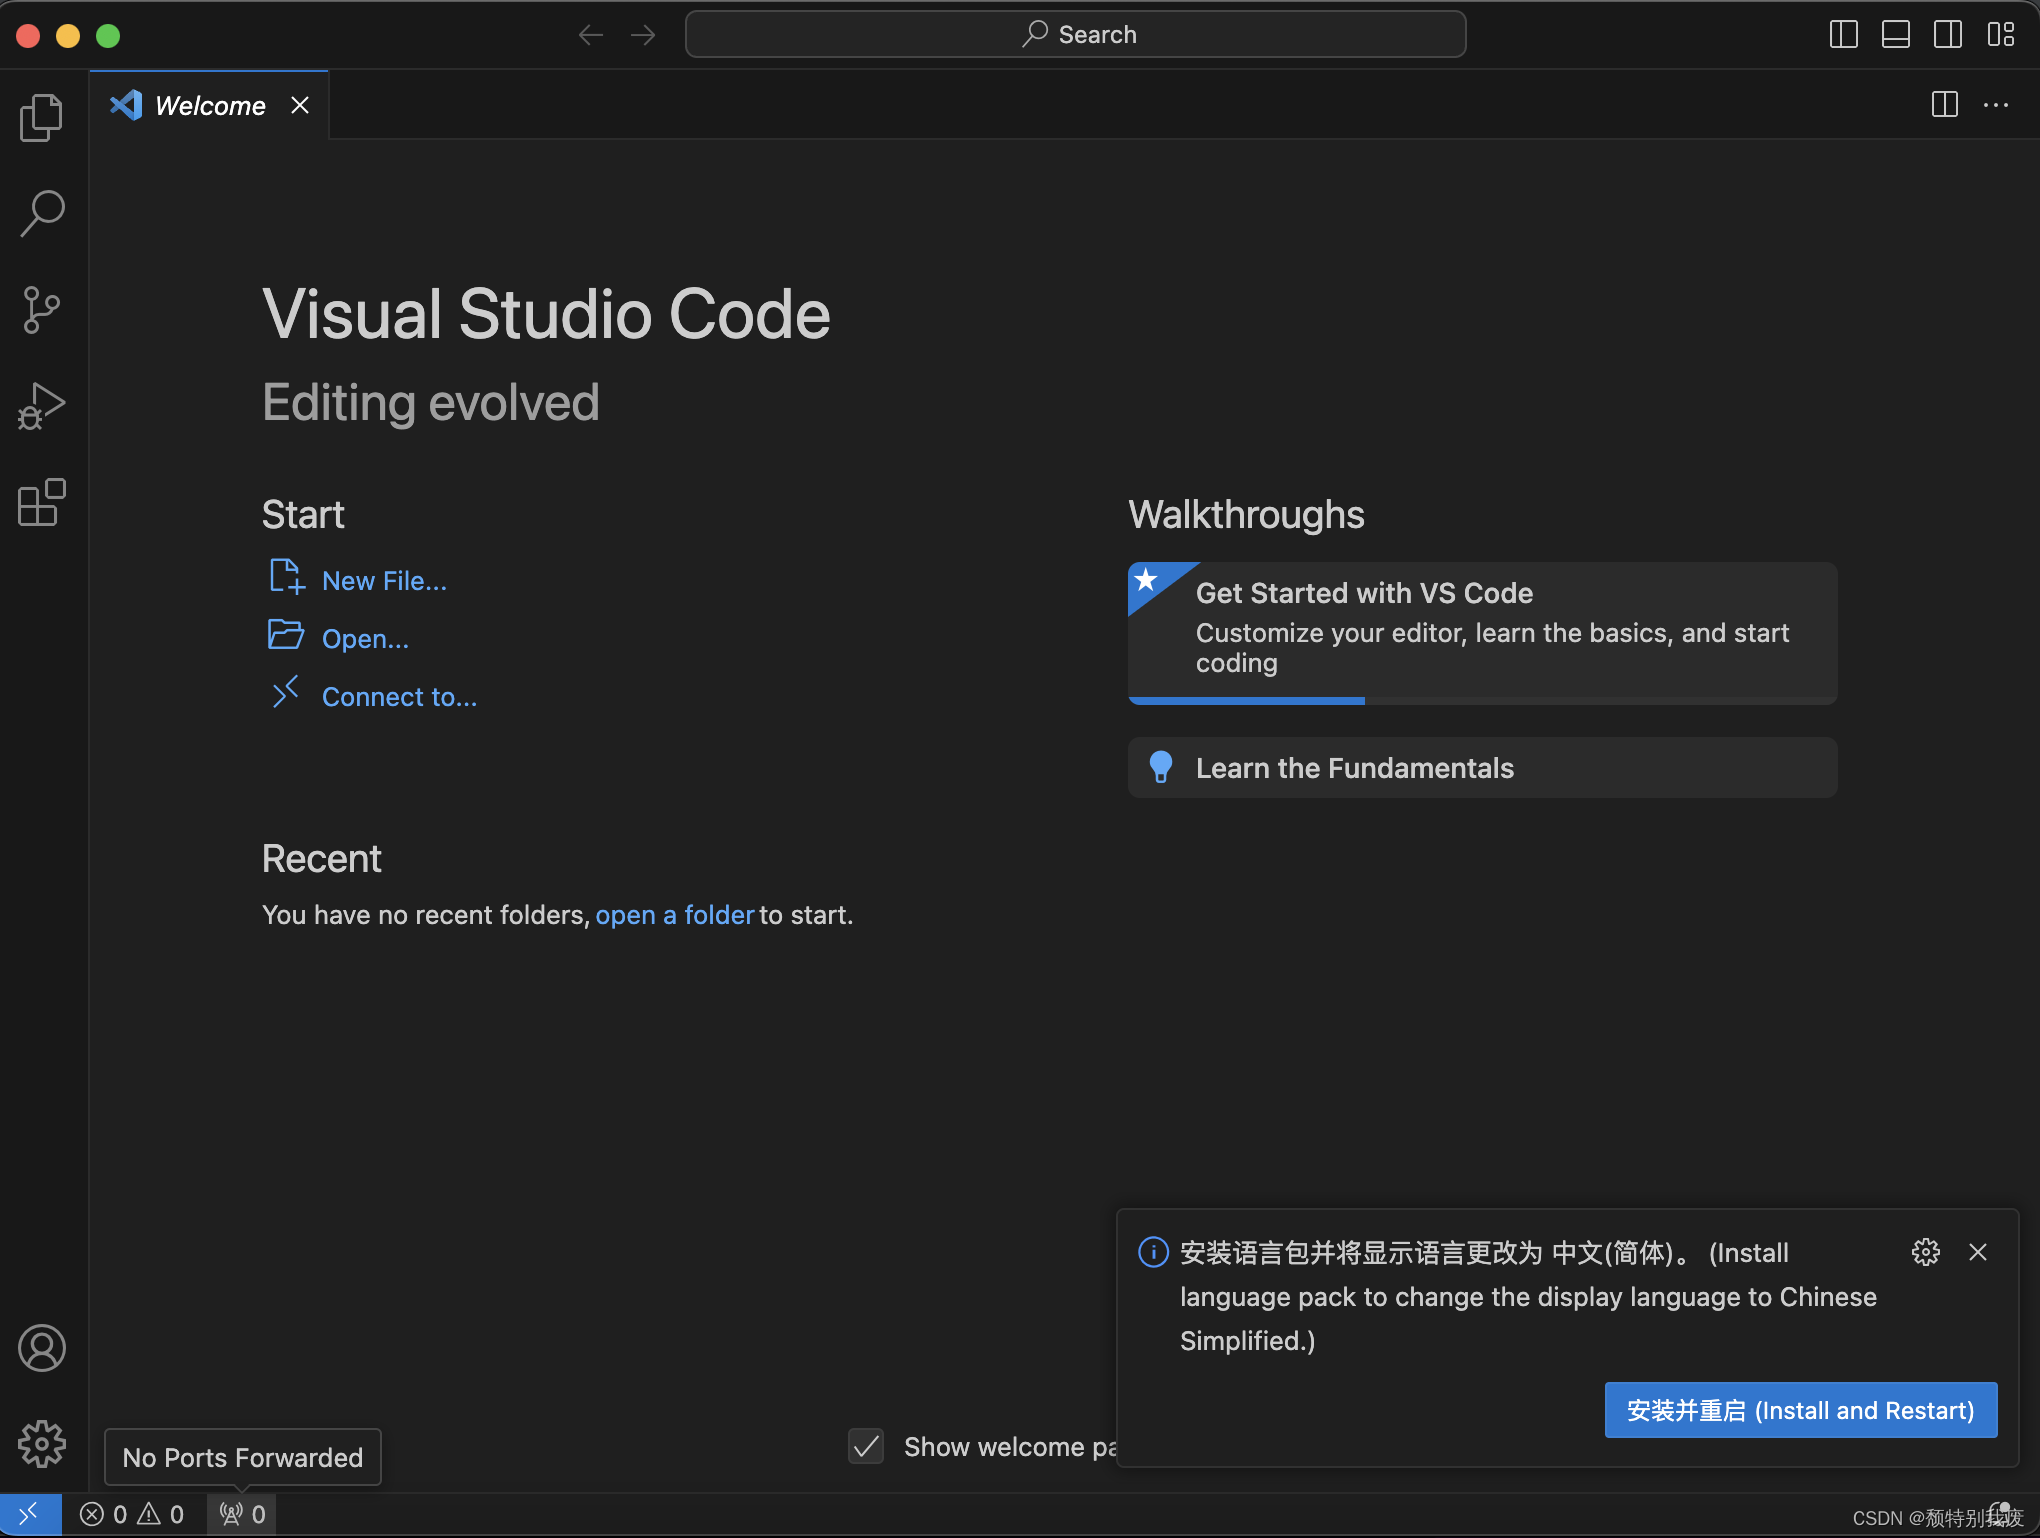
Task: Click the open a folder link
Action: point(675,915)
